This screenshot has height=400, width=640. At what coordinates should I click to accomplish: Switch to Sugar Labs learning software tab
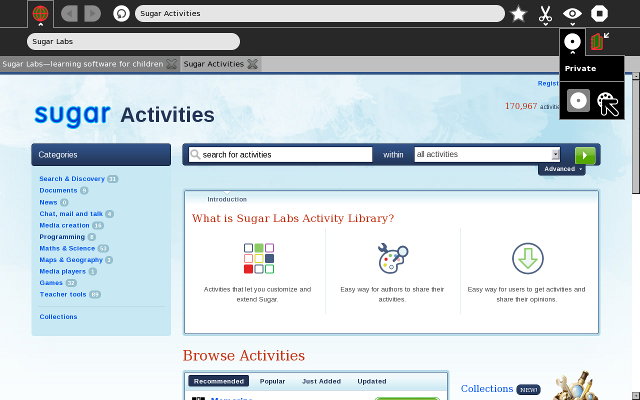pyautogui.click(x=82, y=64)
